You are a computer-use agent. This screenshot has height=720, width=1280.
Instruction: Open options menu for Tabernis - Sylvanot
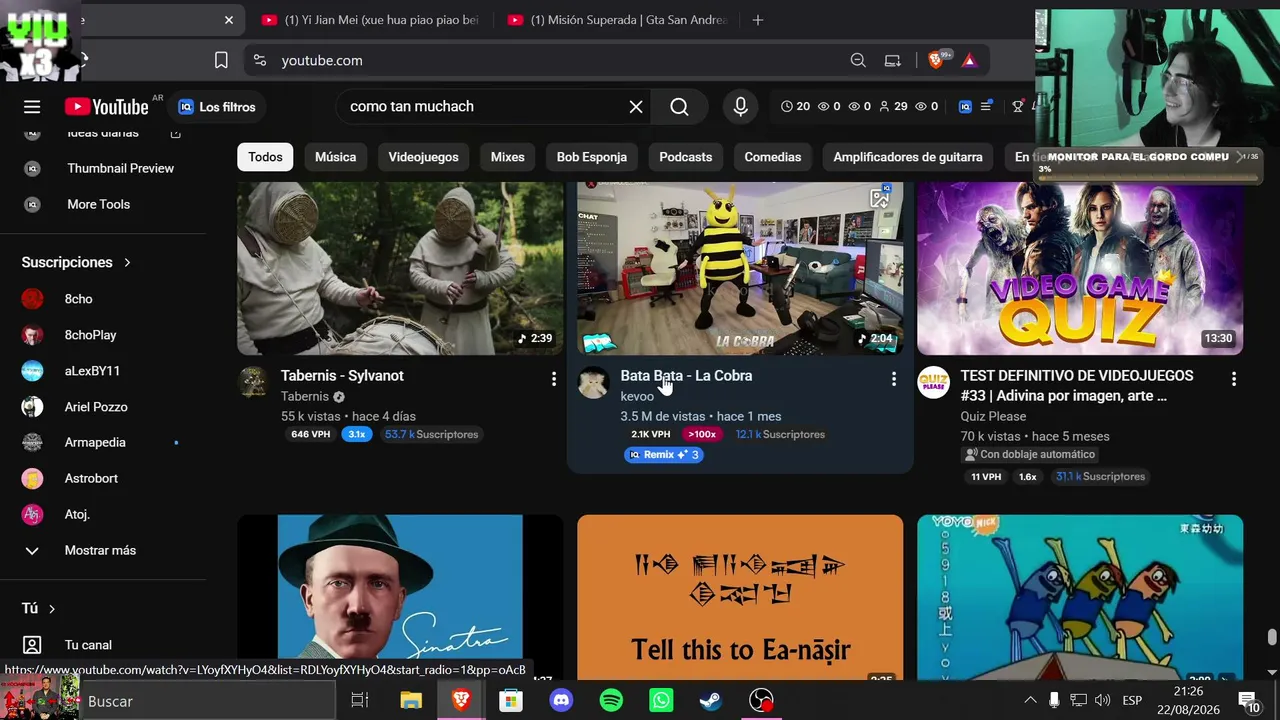click(x=553, y=379)
